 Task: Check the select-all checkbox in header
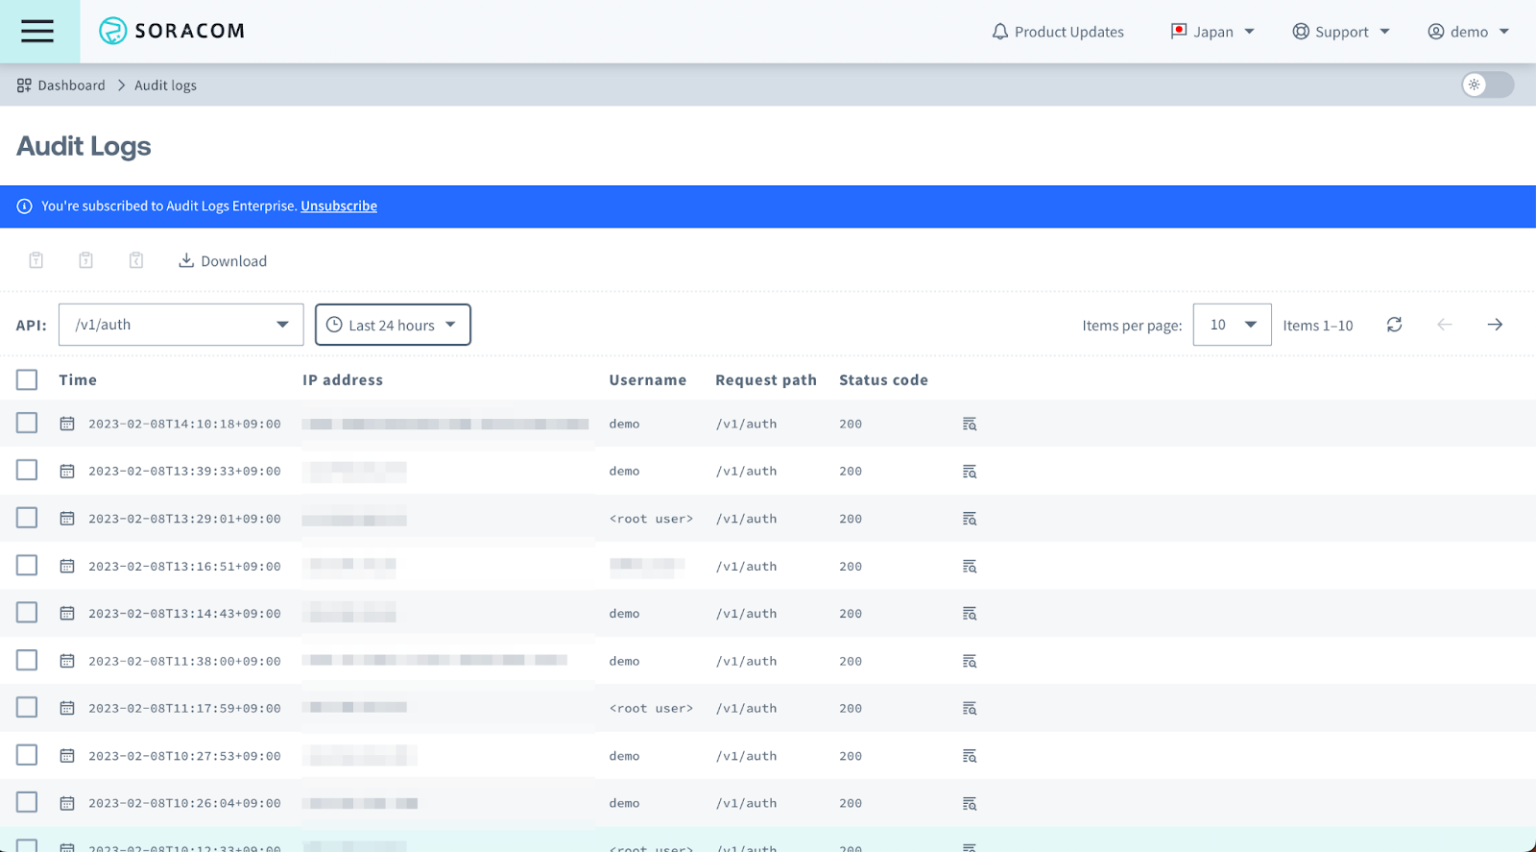(27, 380)
